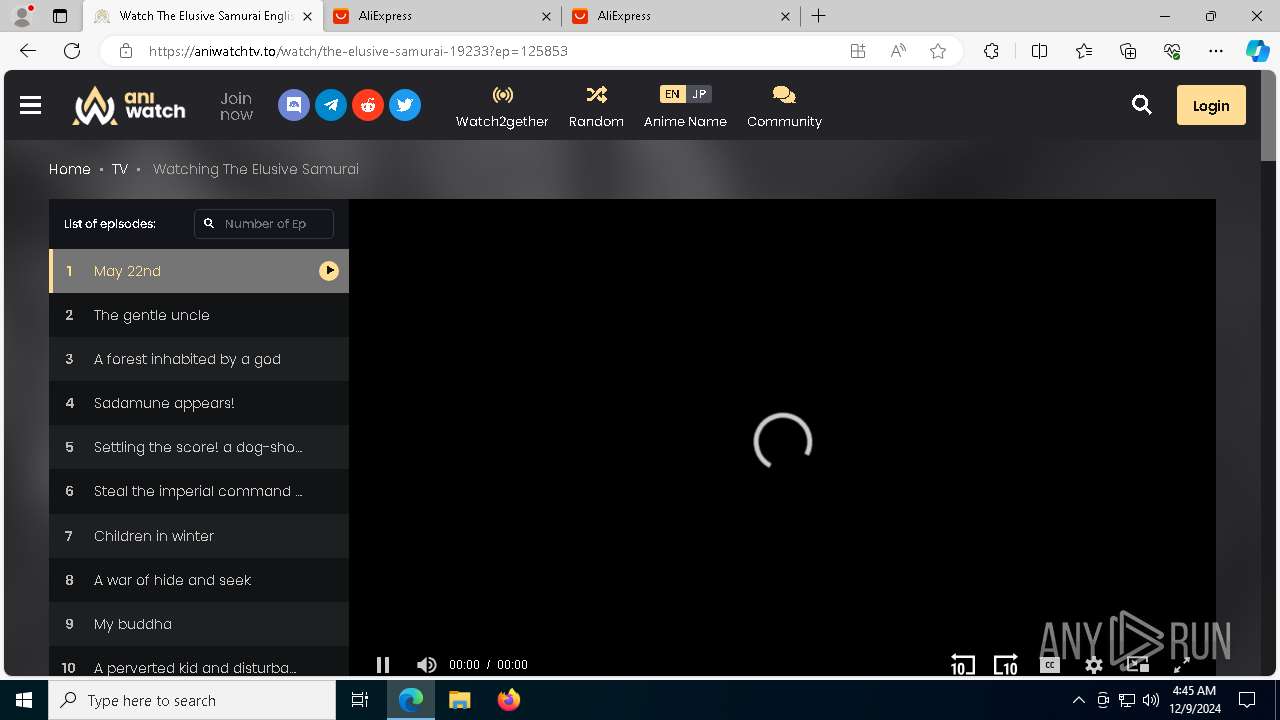This screenshot has height=720, width=1280.
Task: Play episode 1 May 22nd
Action: click(x=199, y=271)
